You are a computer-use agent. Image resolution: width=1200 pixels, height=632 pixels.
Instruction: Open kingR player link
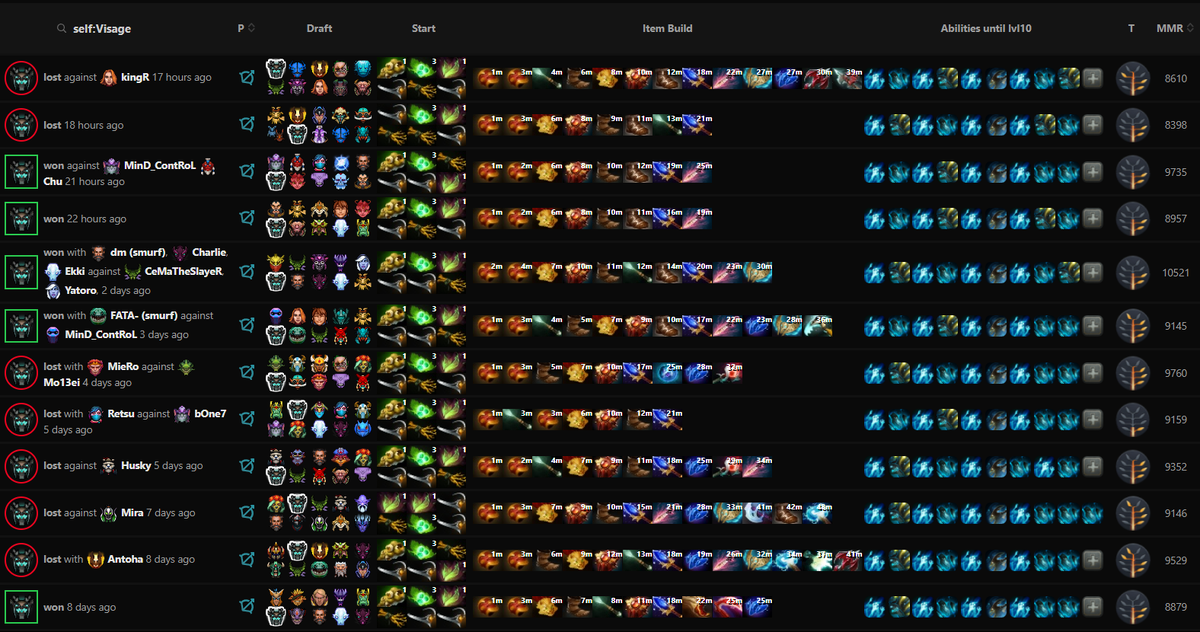tap(135, 77)
